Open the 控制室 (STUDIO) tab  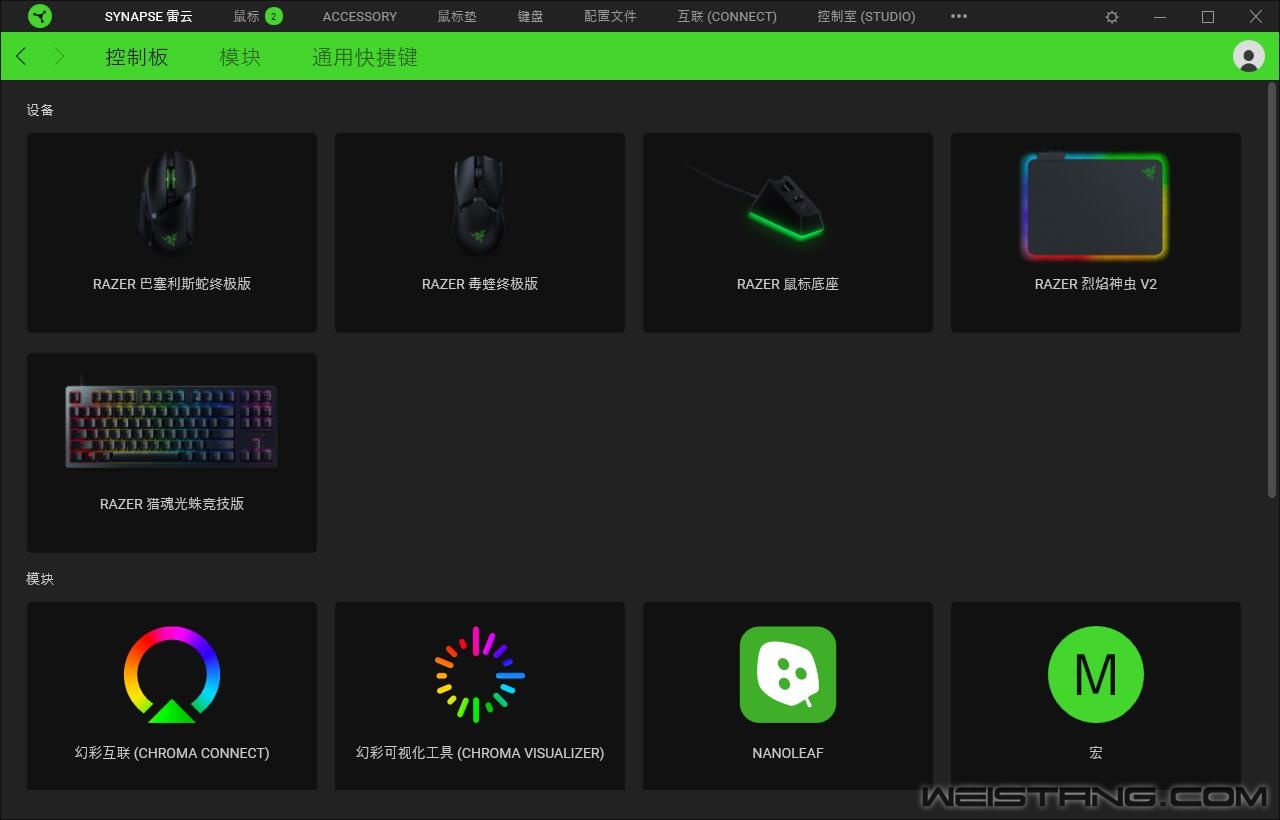pos(866,16)
